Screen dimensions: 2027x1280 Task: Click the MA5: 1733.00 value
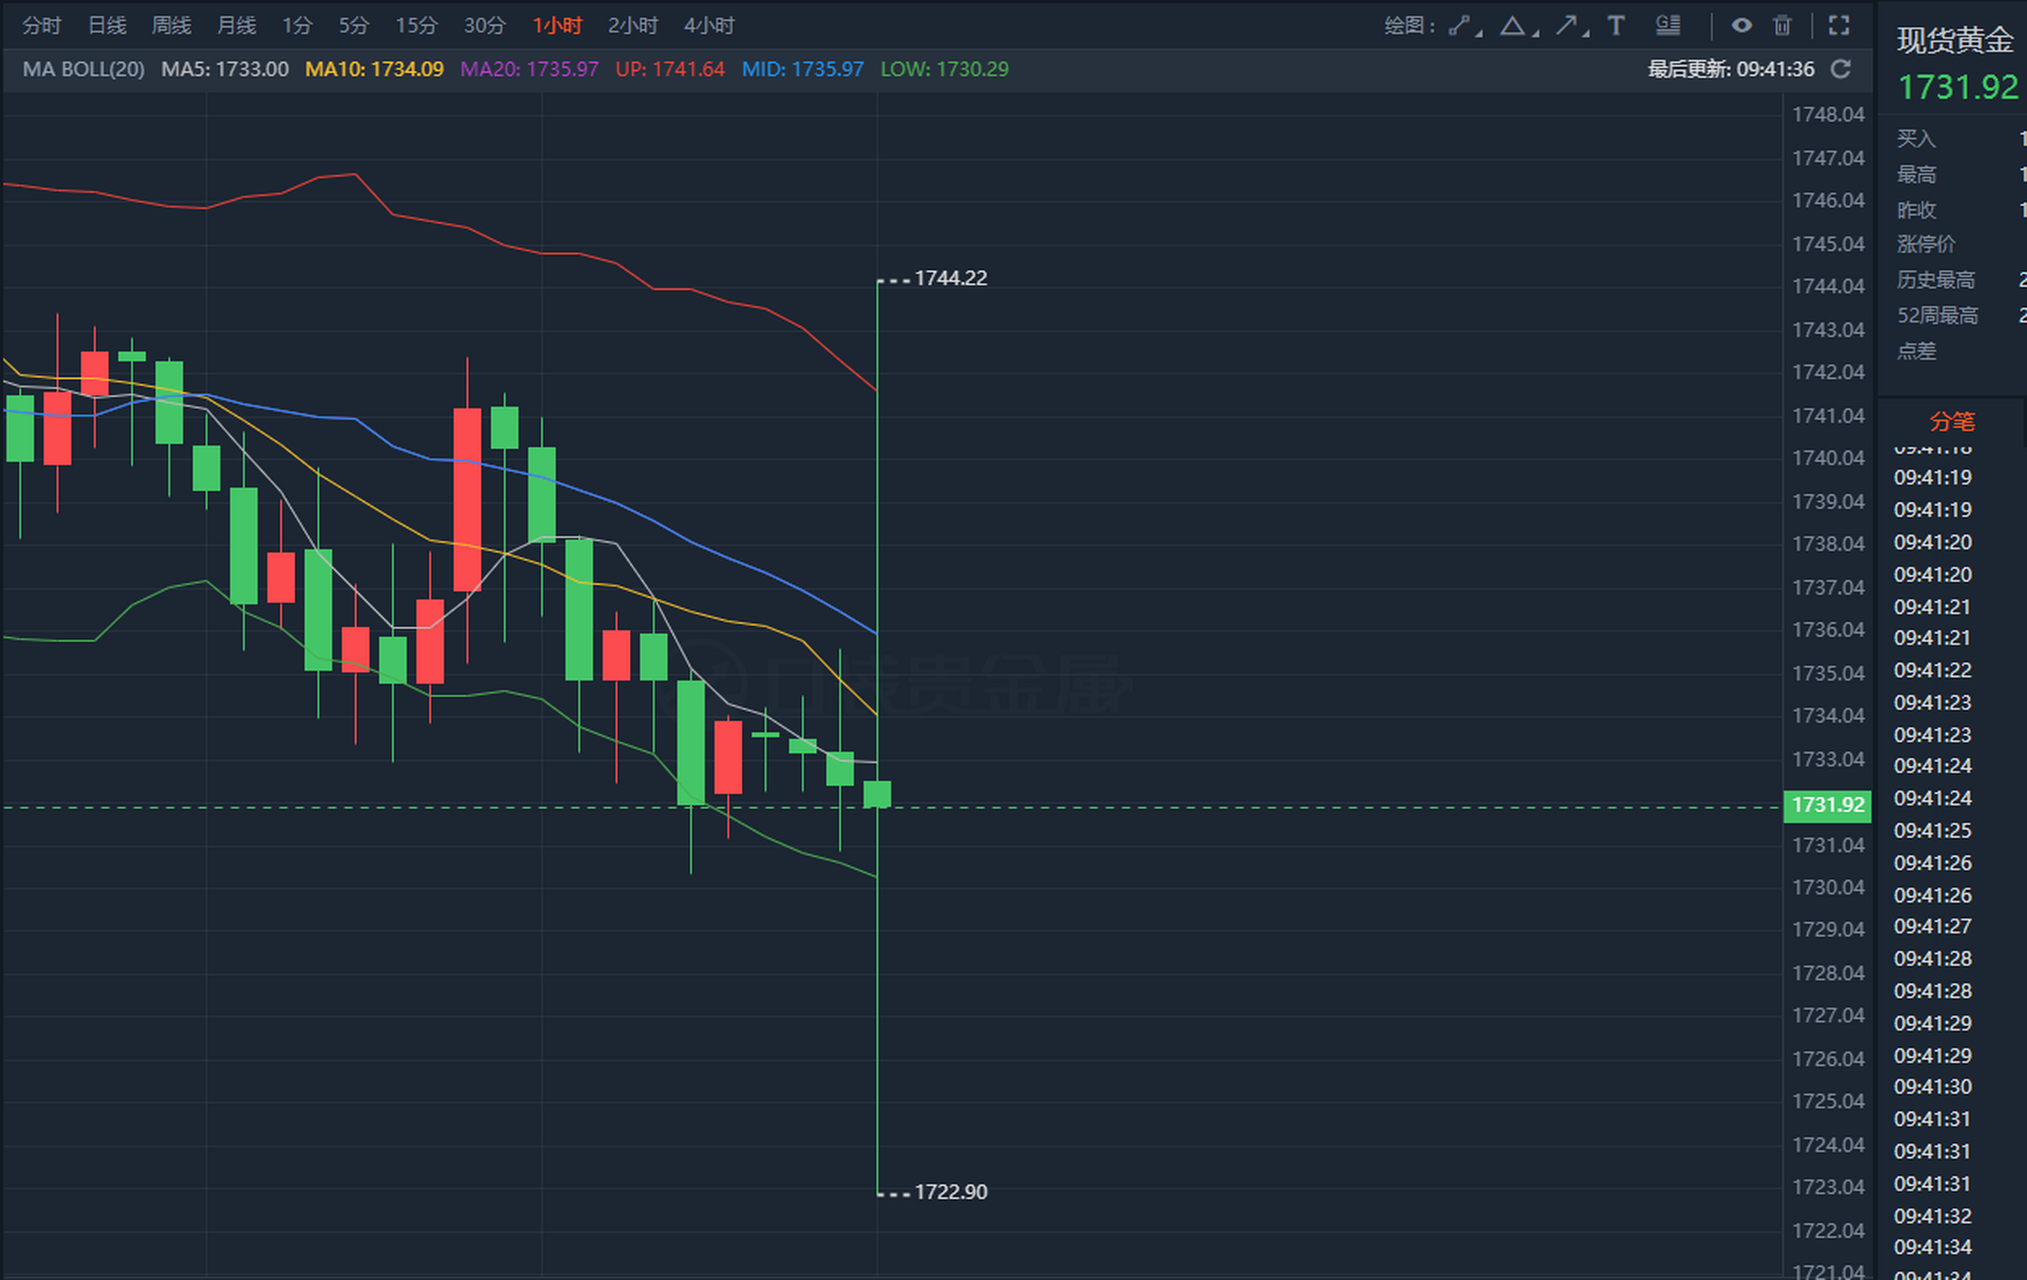225,70
